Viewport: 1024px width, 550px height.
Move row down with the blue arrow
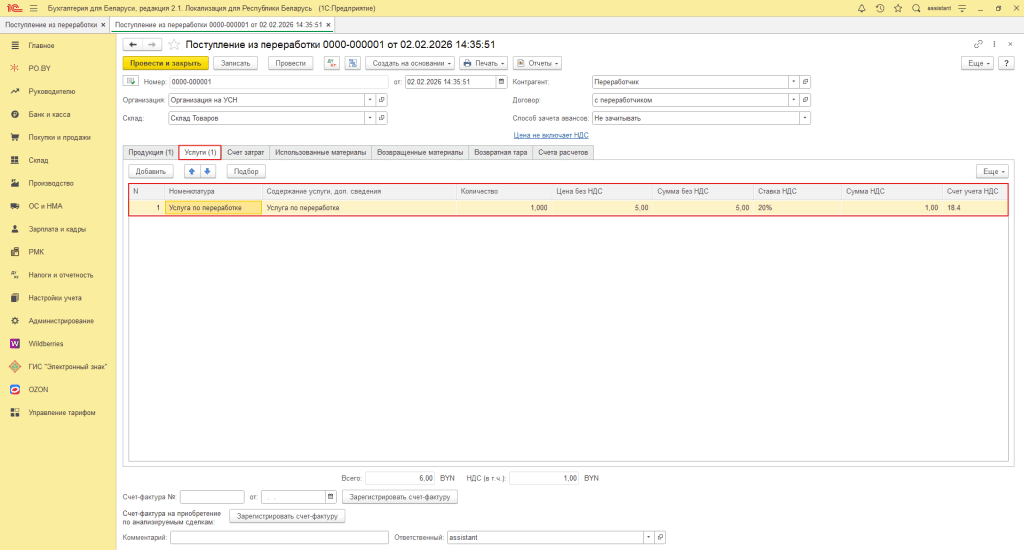(x=208, y=171)
